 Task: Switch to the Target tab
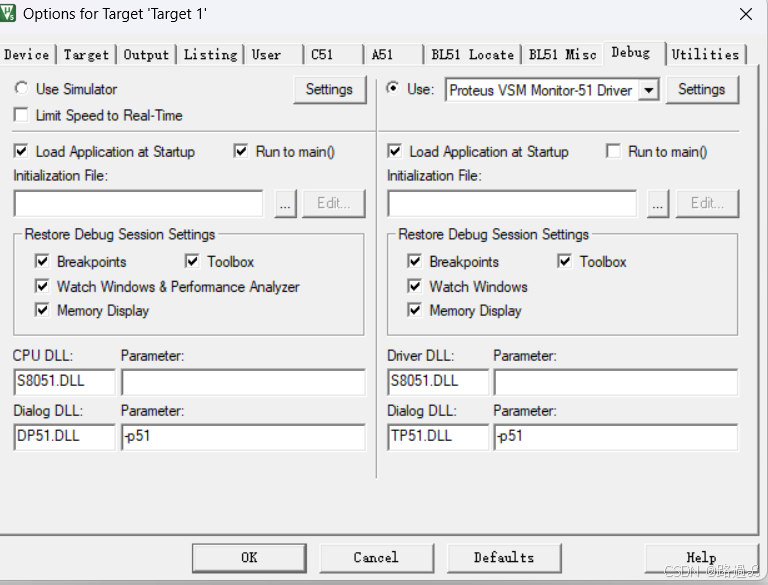coord(86,54)
